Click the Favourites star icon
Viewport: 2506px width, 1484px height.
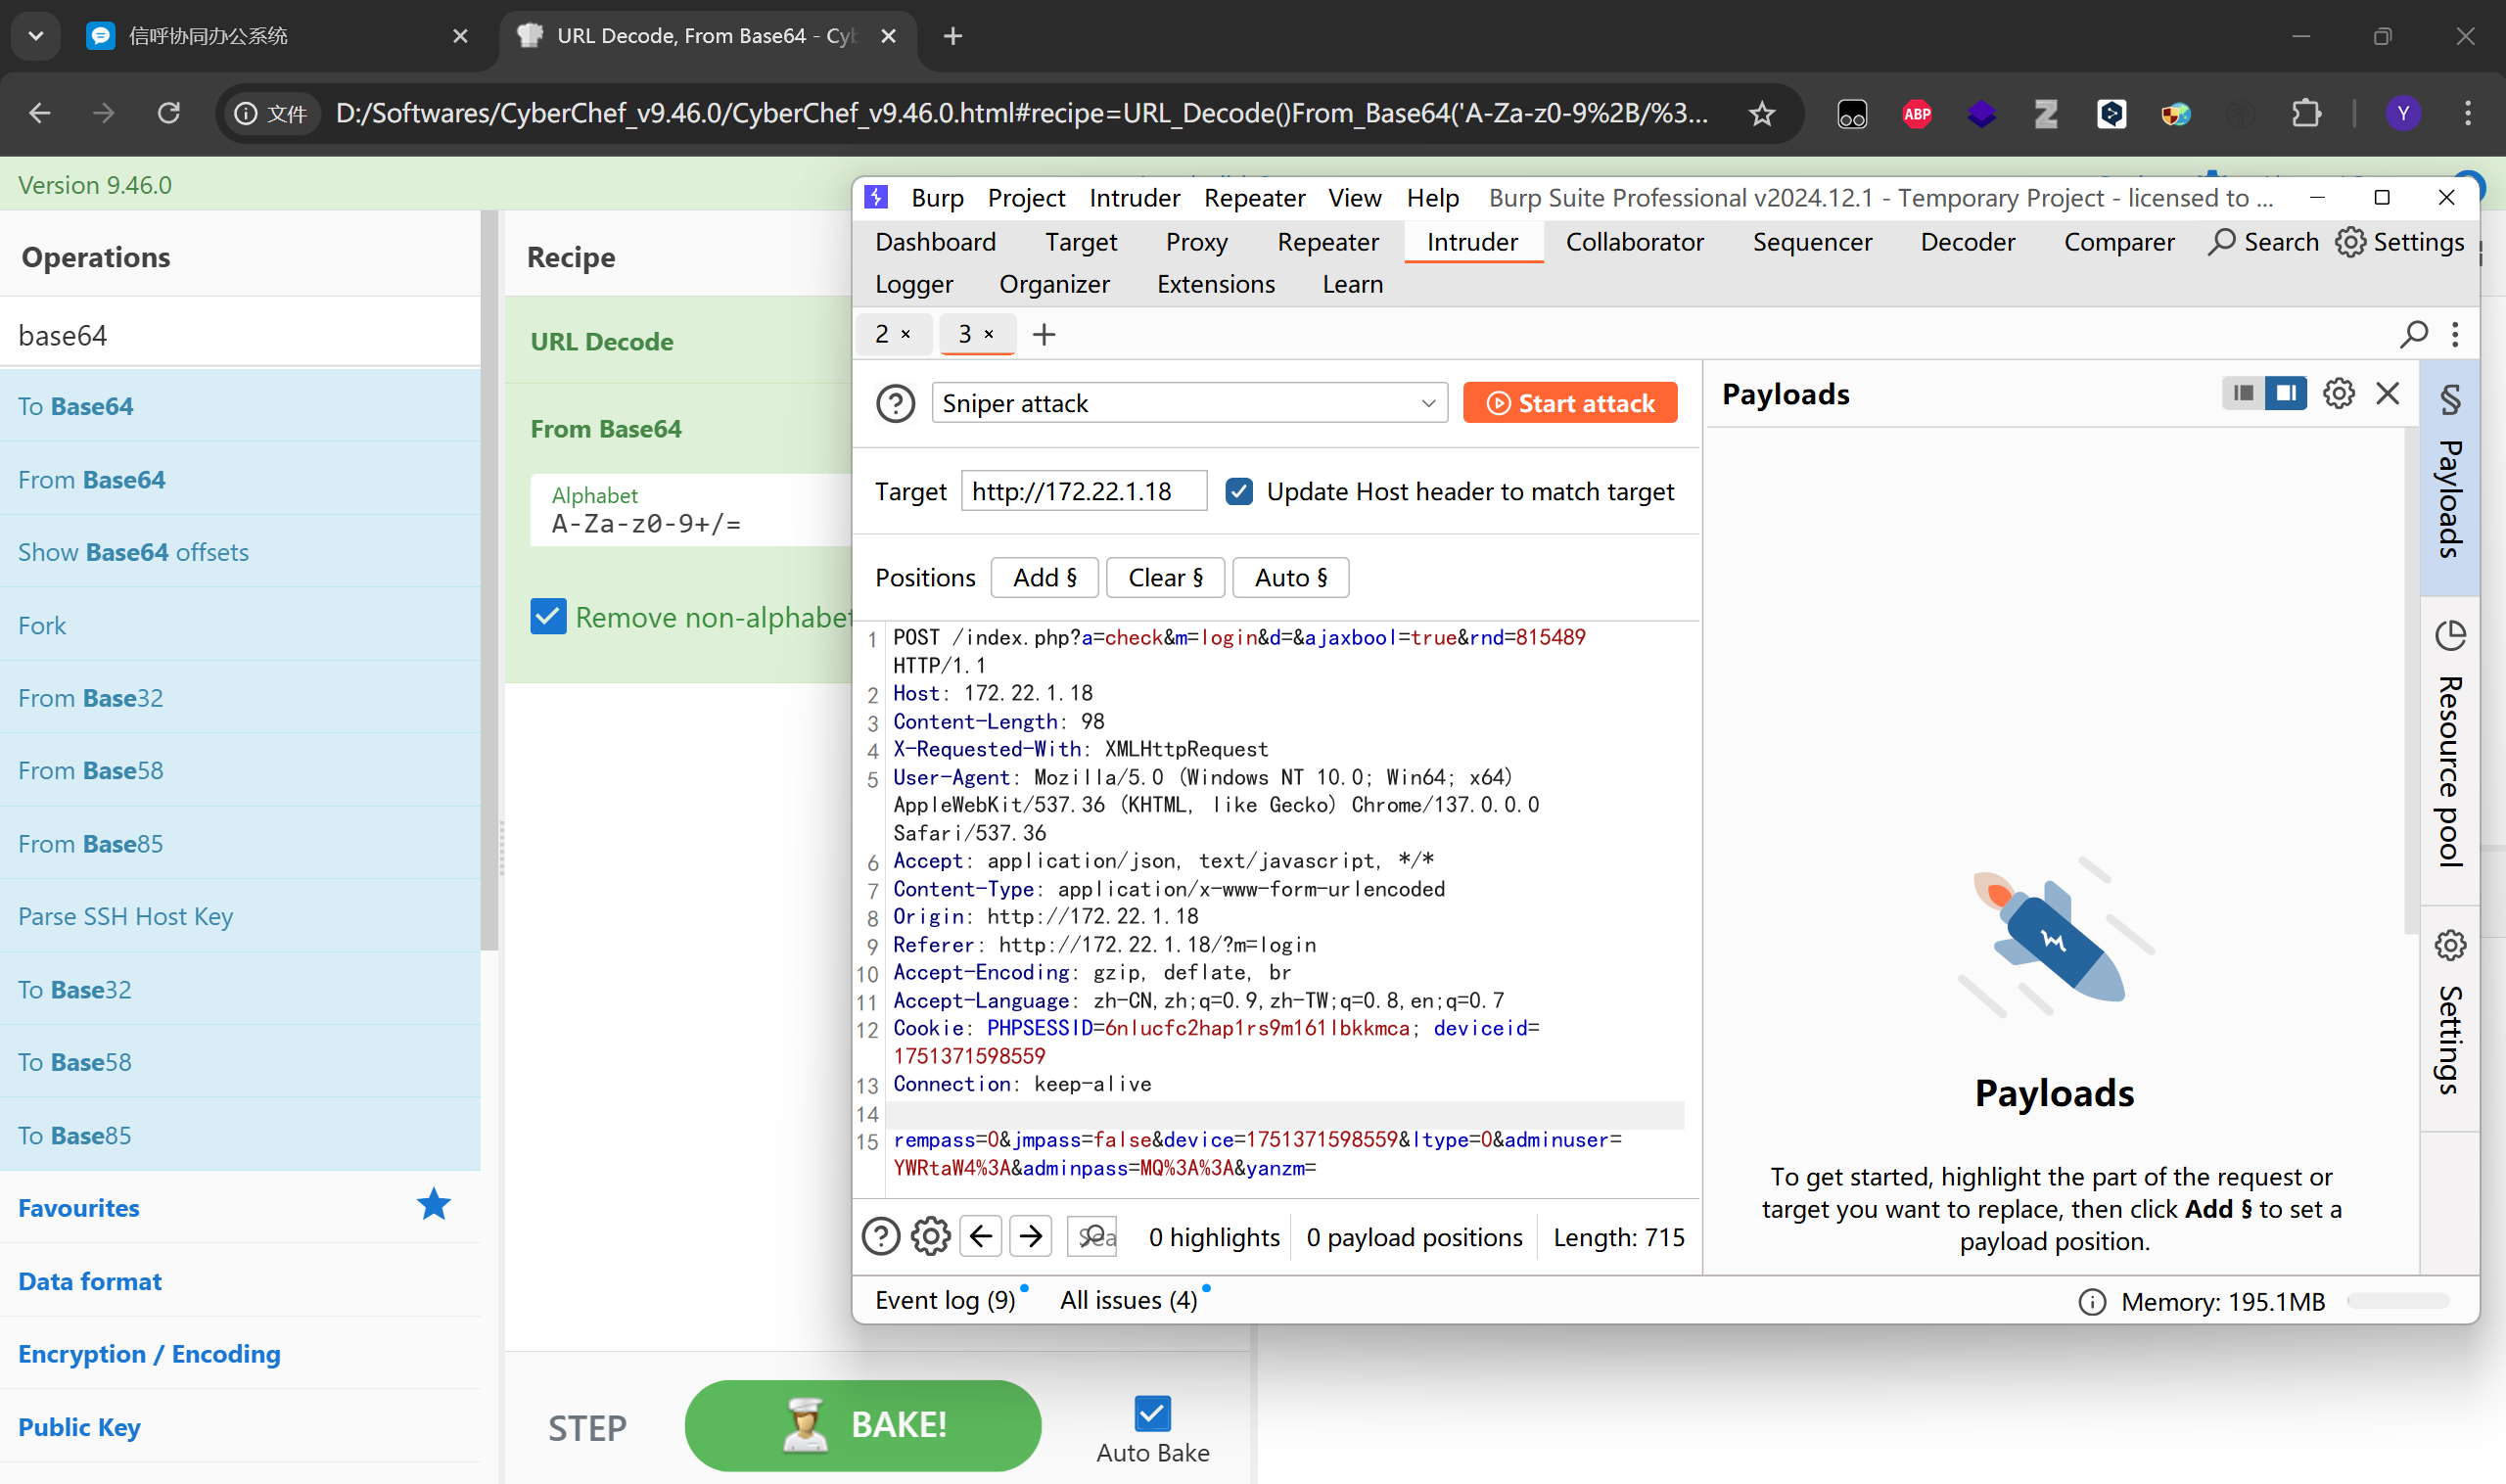tap(434, 1206)
